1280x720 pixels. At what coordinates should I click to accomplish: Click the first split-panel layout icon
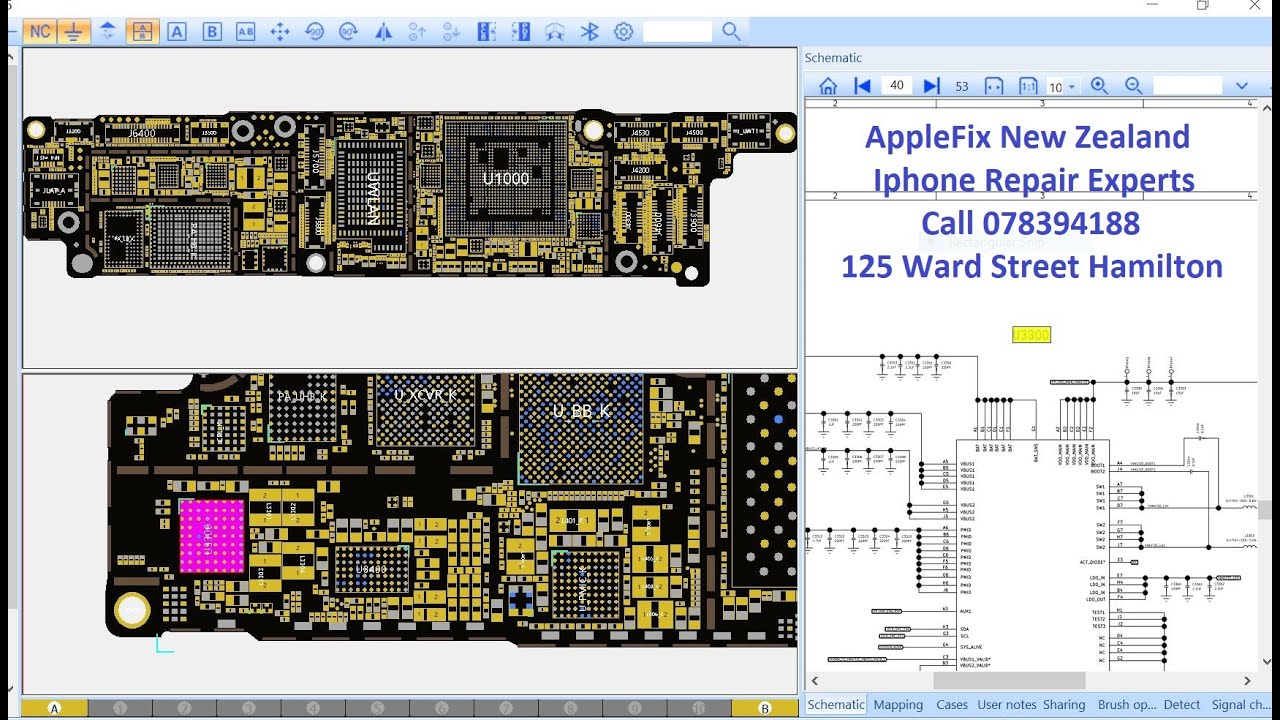(486, 31)
